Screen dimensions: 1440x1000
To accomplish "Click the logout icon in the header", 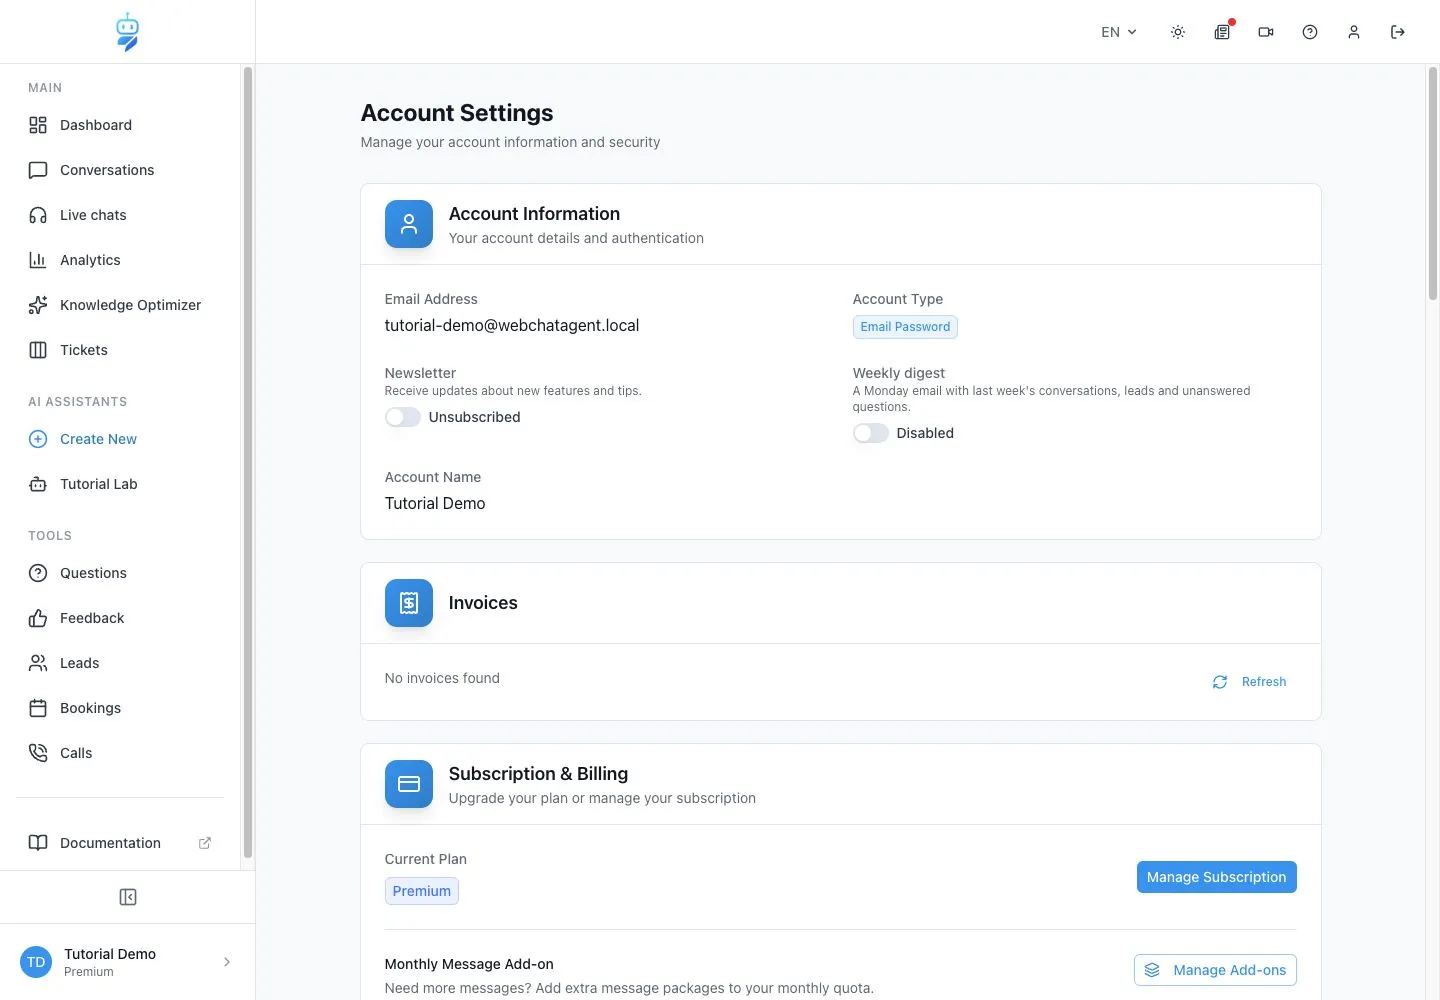I will [1398, 32].
